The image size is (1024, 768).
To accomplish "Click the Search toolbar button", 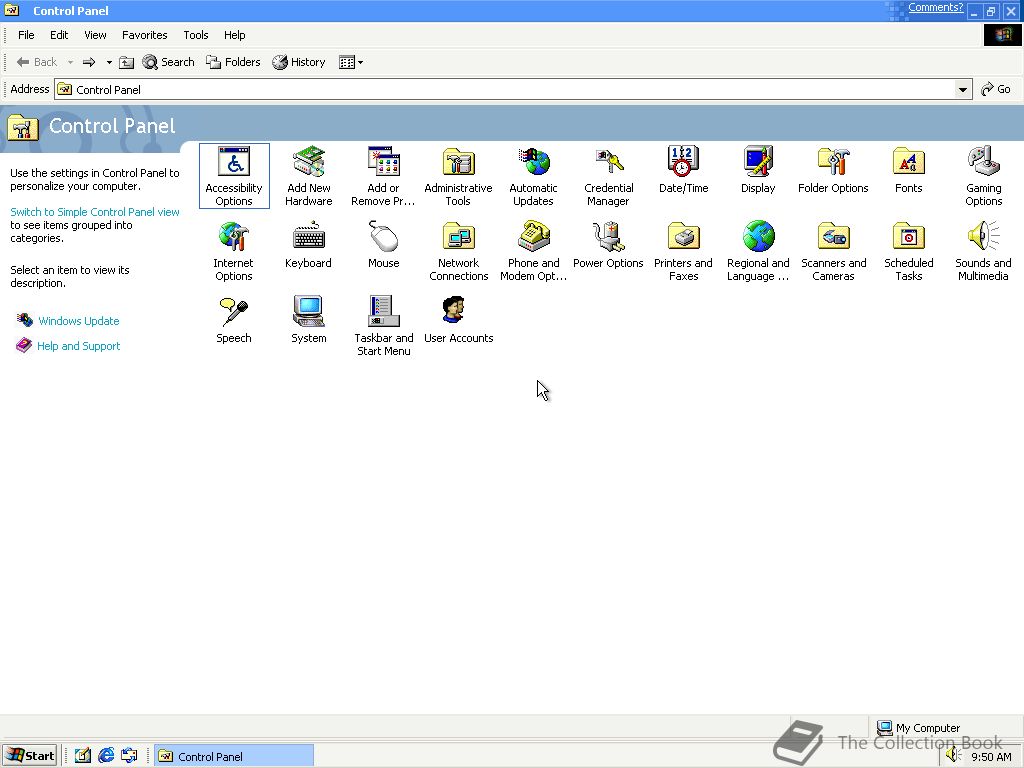I will 168,62.
